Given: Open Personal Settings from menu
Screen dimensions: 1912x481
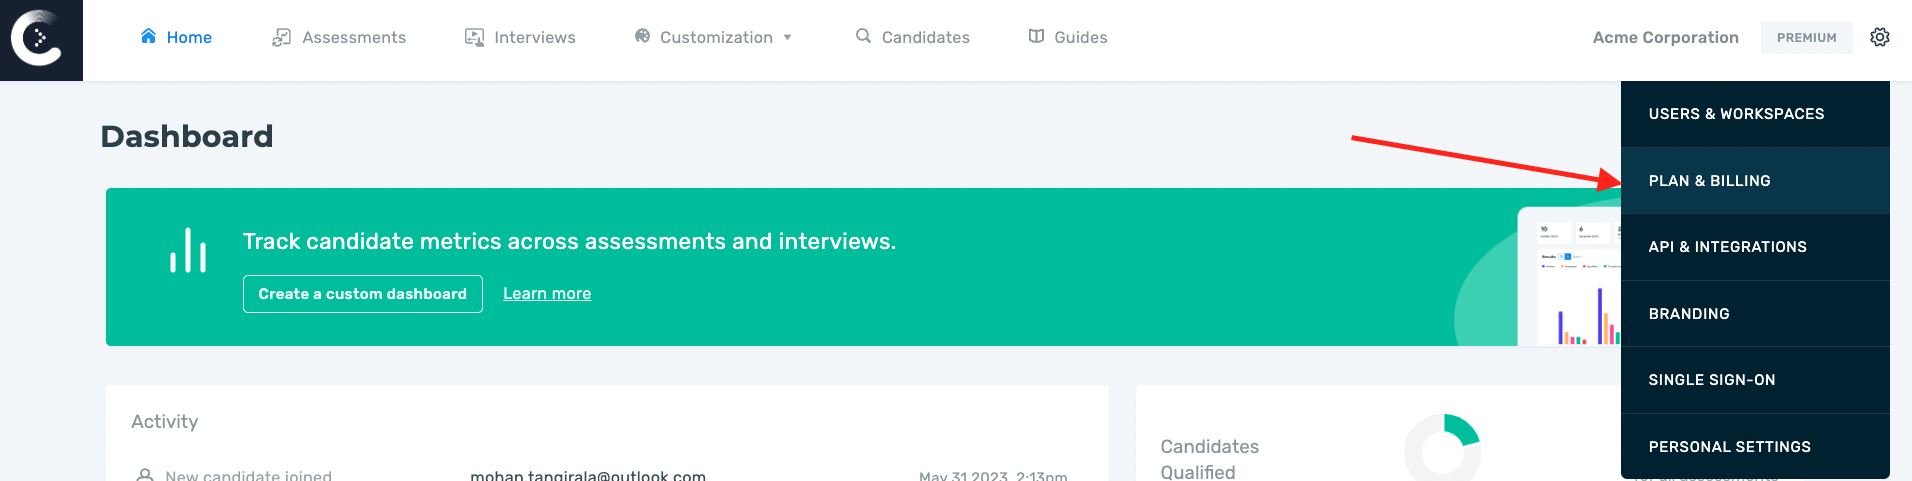Looking at the screenshot, I should point(1729,447).
